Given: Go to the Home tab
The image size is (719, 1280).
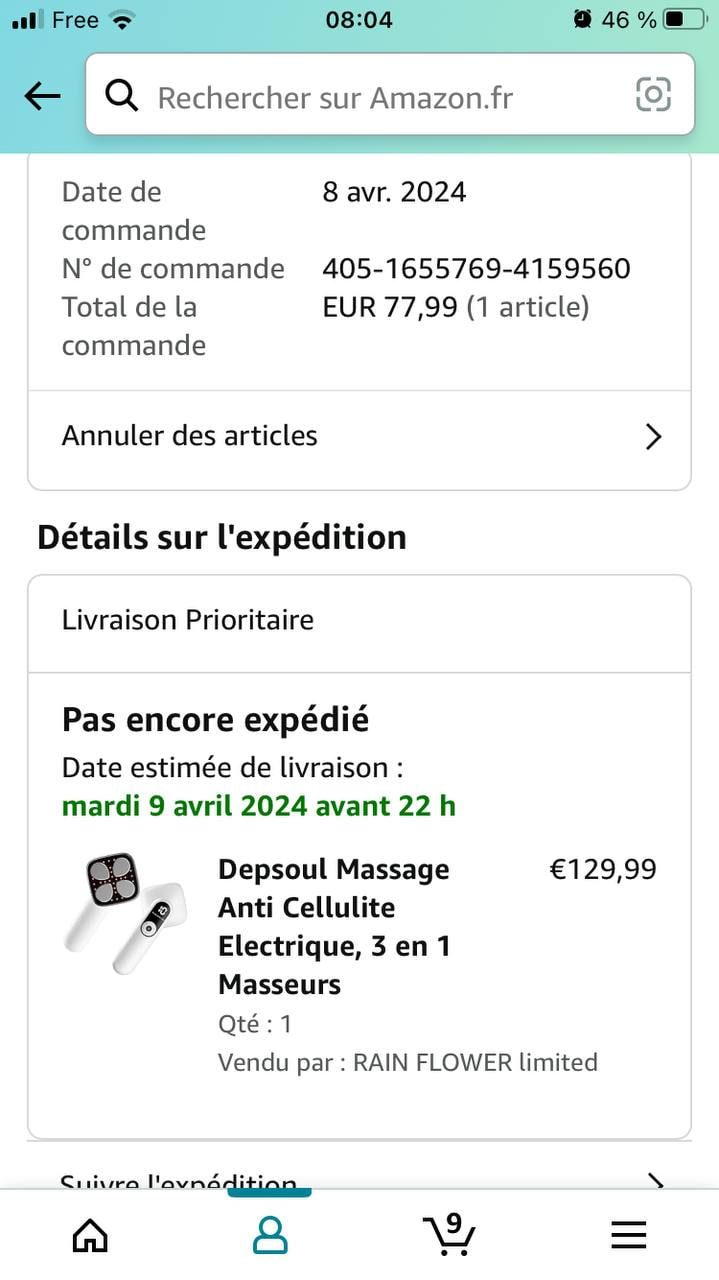Looking at the screenshot, I should [x=90, y=1235].
